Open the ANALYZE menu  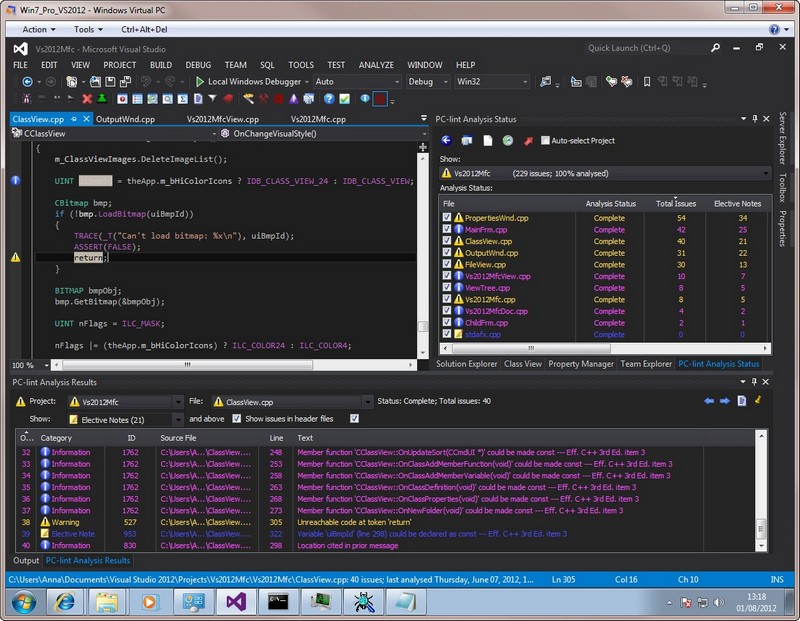click(x=376, y=65)
